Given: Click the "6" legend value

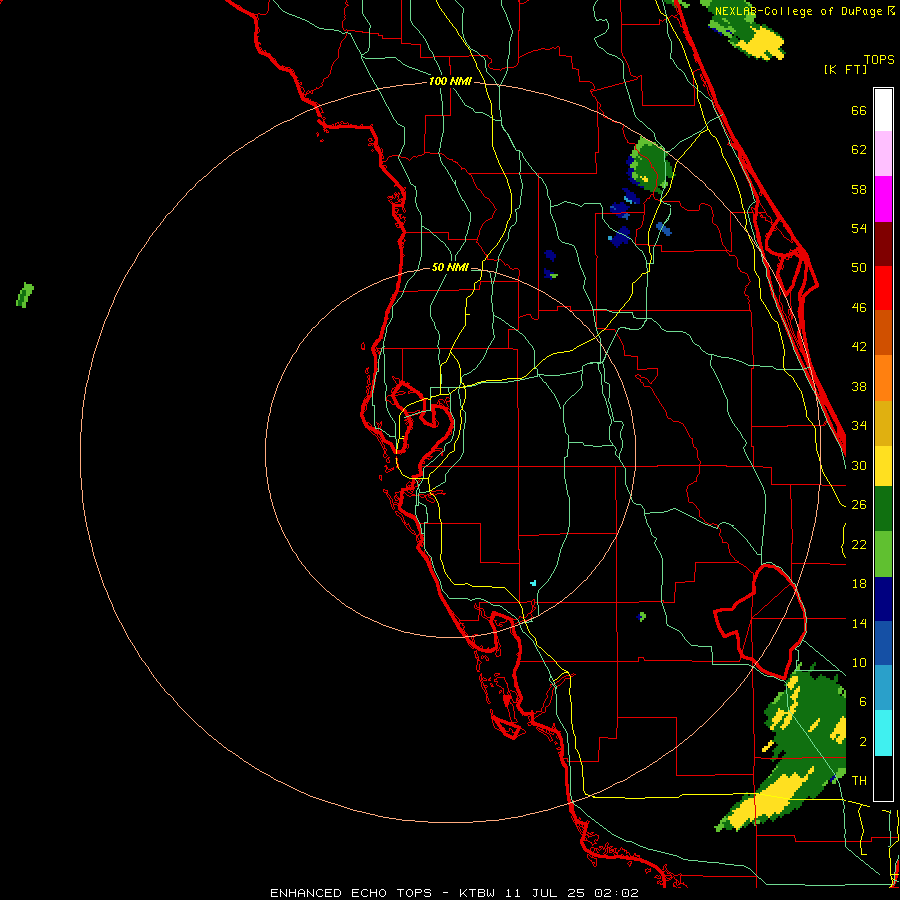Looking at the screenshot, I should 862,702.
